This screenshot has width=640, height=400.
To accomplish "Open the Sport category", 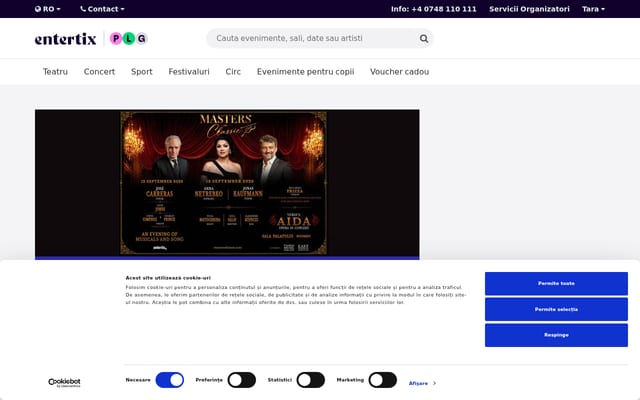I will 142,72.
